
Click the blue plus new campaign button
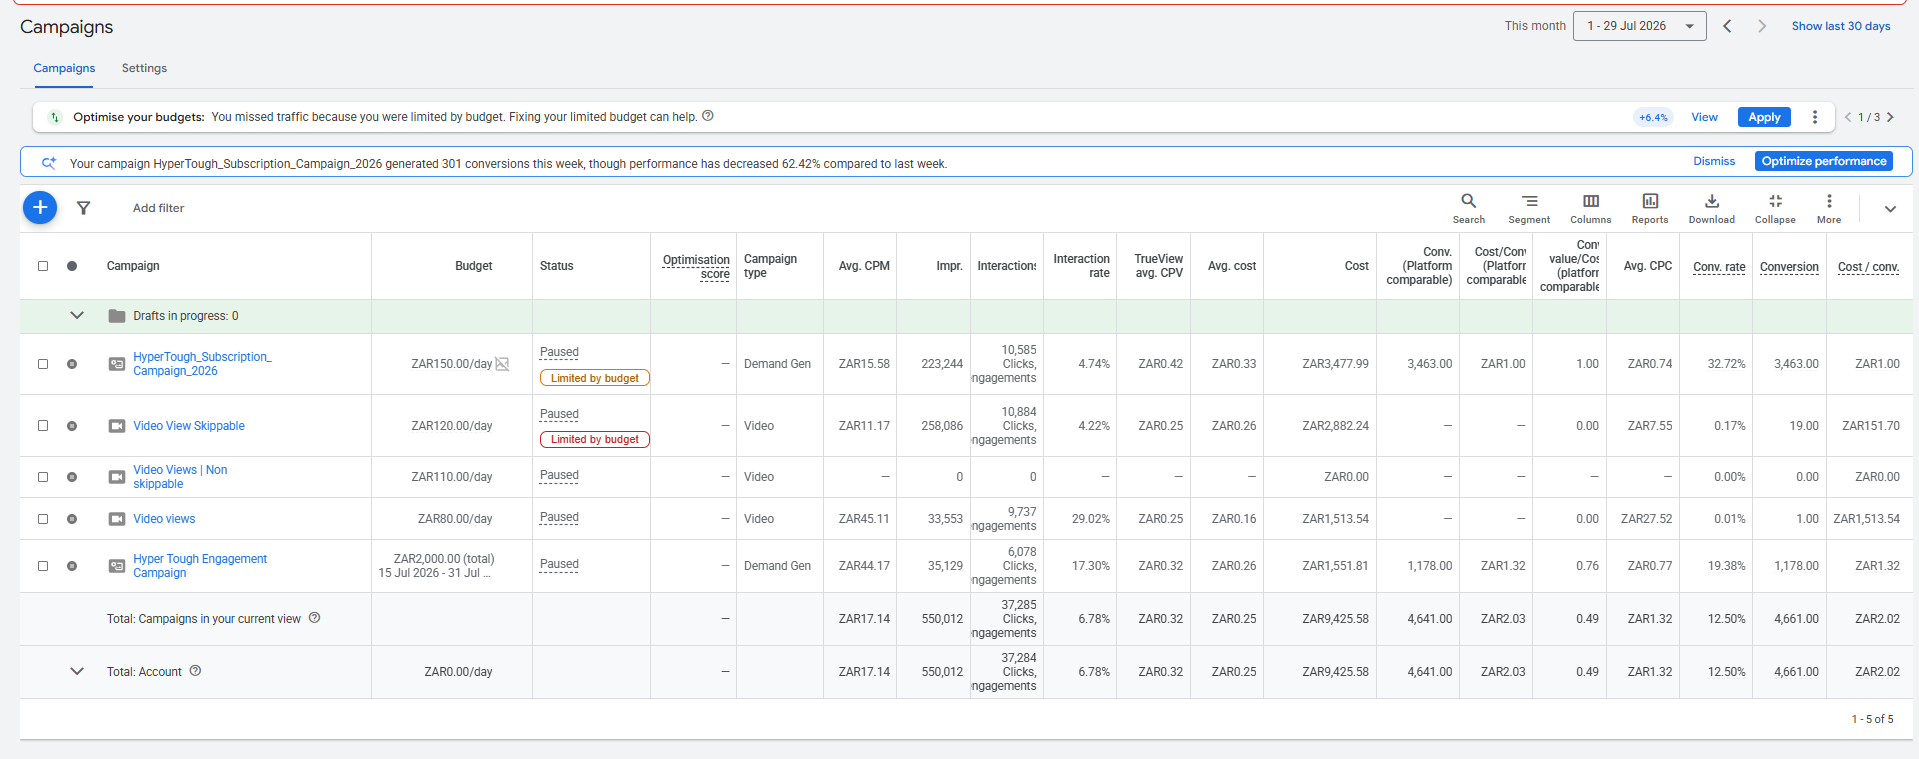pyautogui.click(x=40, y=207)
